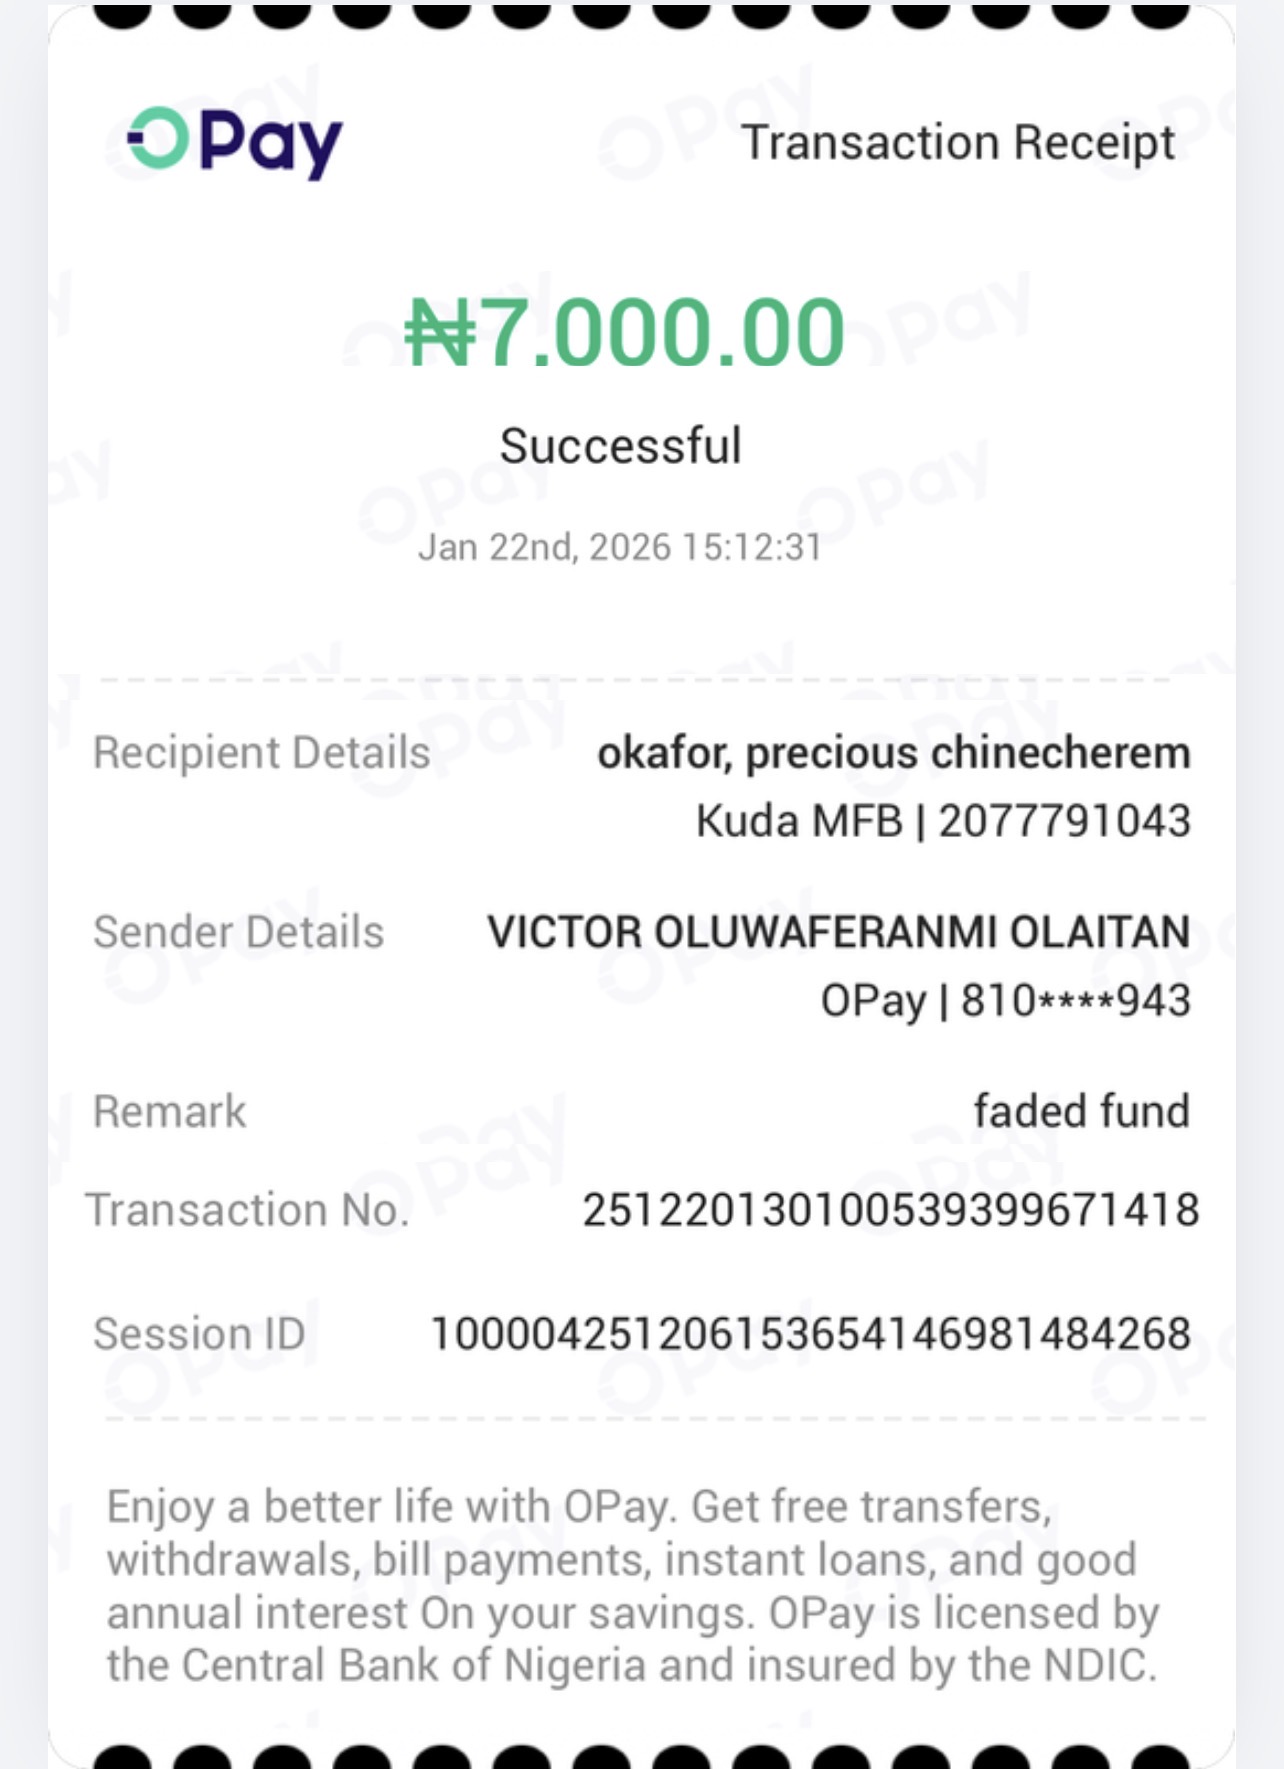
Task: Tap the transaction number value
Action: coord(890,1210)
